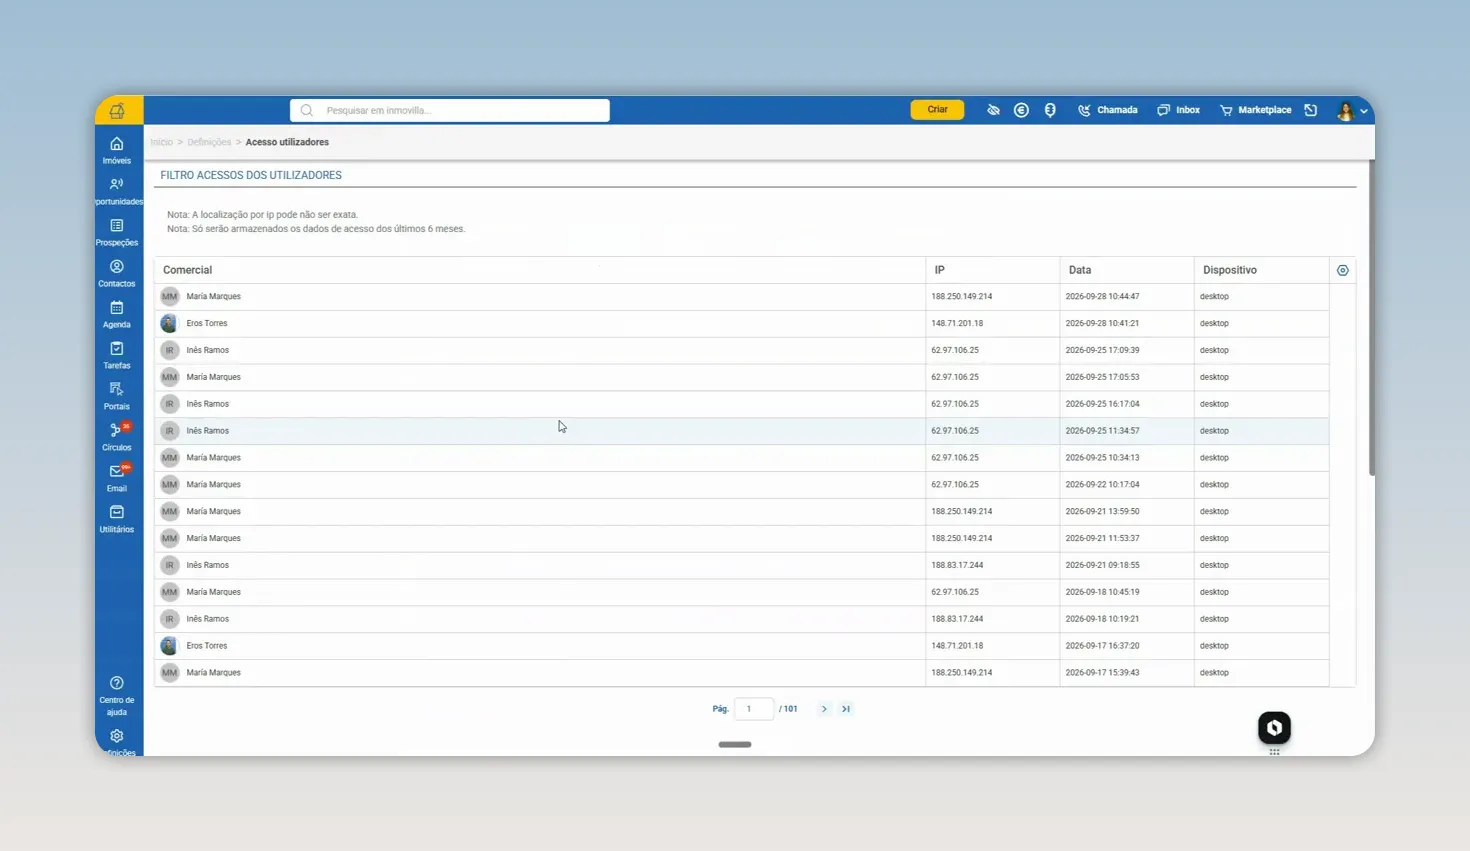Open Portais from the sidebar

click(x=117, y=396)
